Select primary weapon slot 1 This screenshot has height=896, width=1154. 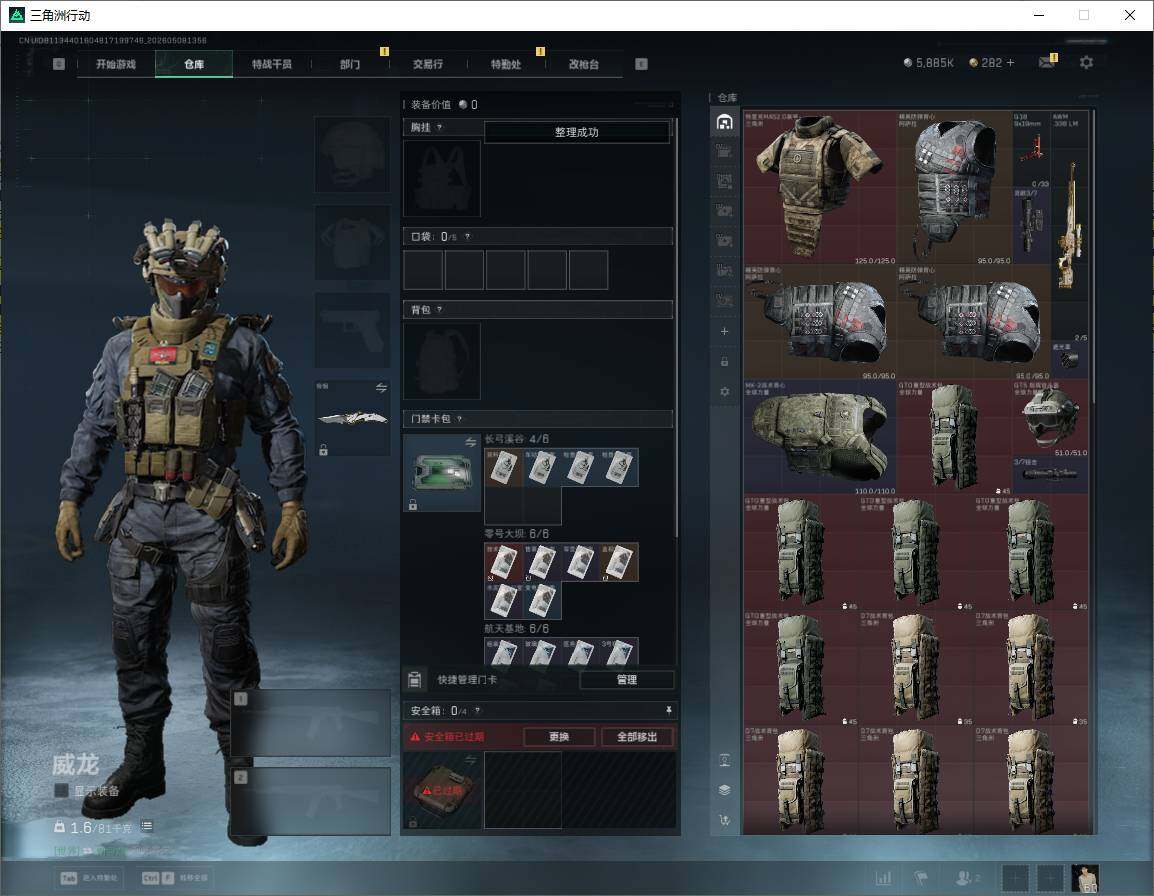pyautogui.click(x=311, y=723)
